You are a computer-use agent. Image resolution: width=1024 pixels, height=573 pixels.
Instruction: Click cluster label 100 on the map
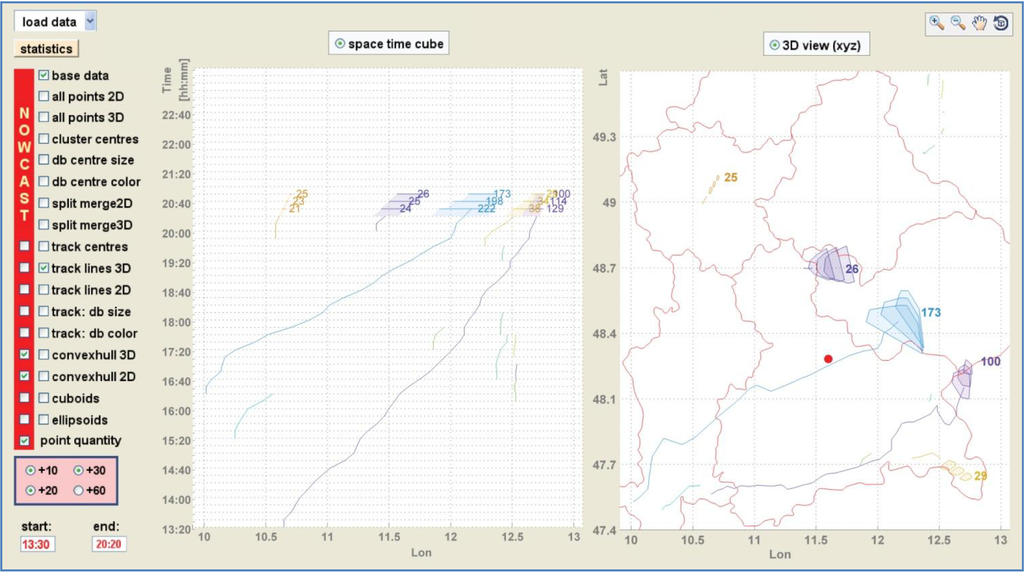[x=990, y=361]
